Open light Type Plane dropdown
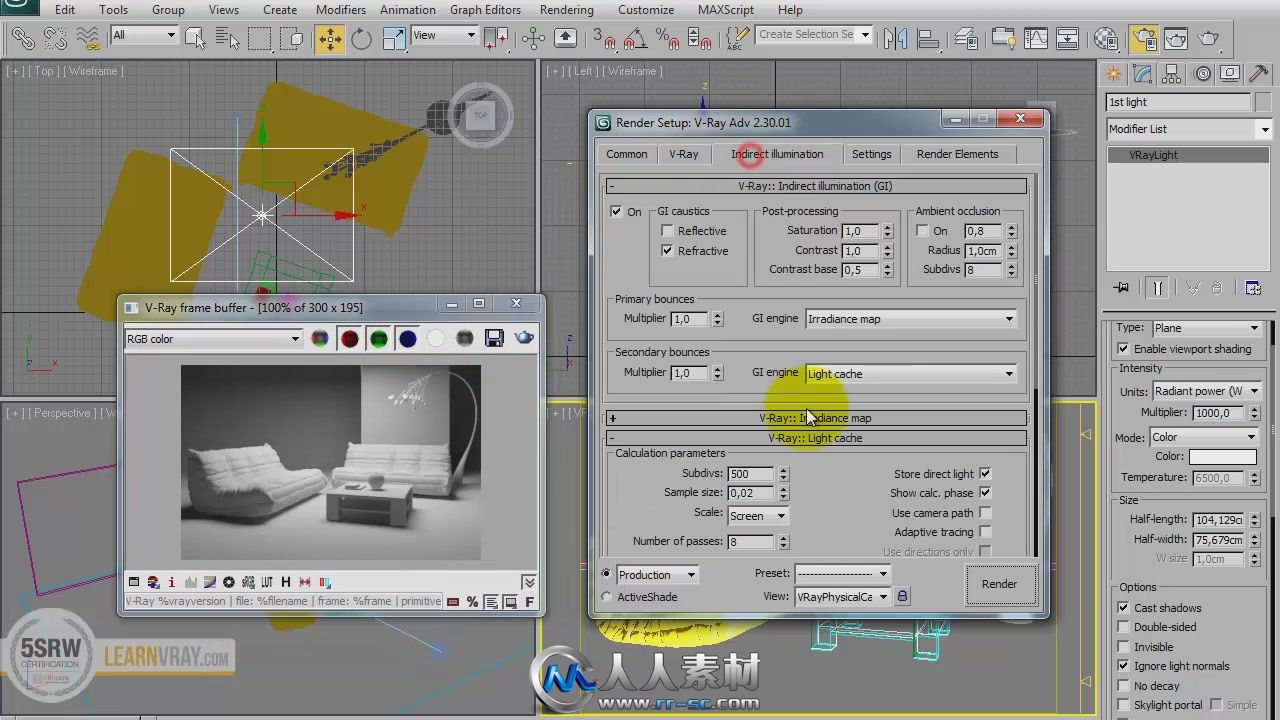The image size is (1280, 720). [1206, 328]
